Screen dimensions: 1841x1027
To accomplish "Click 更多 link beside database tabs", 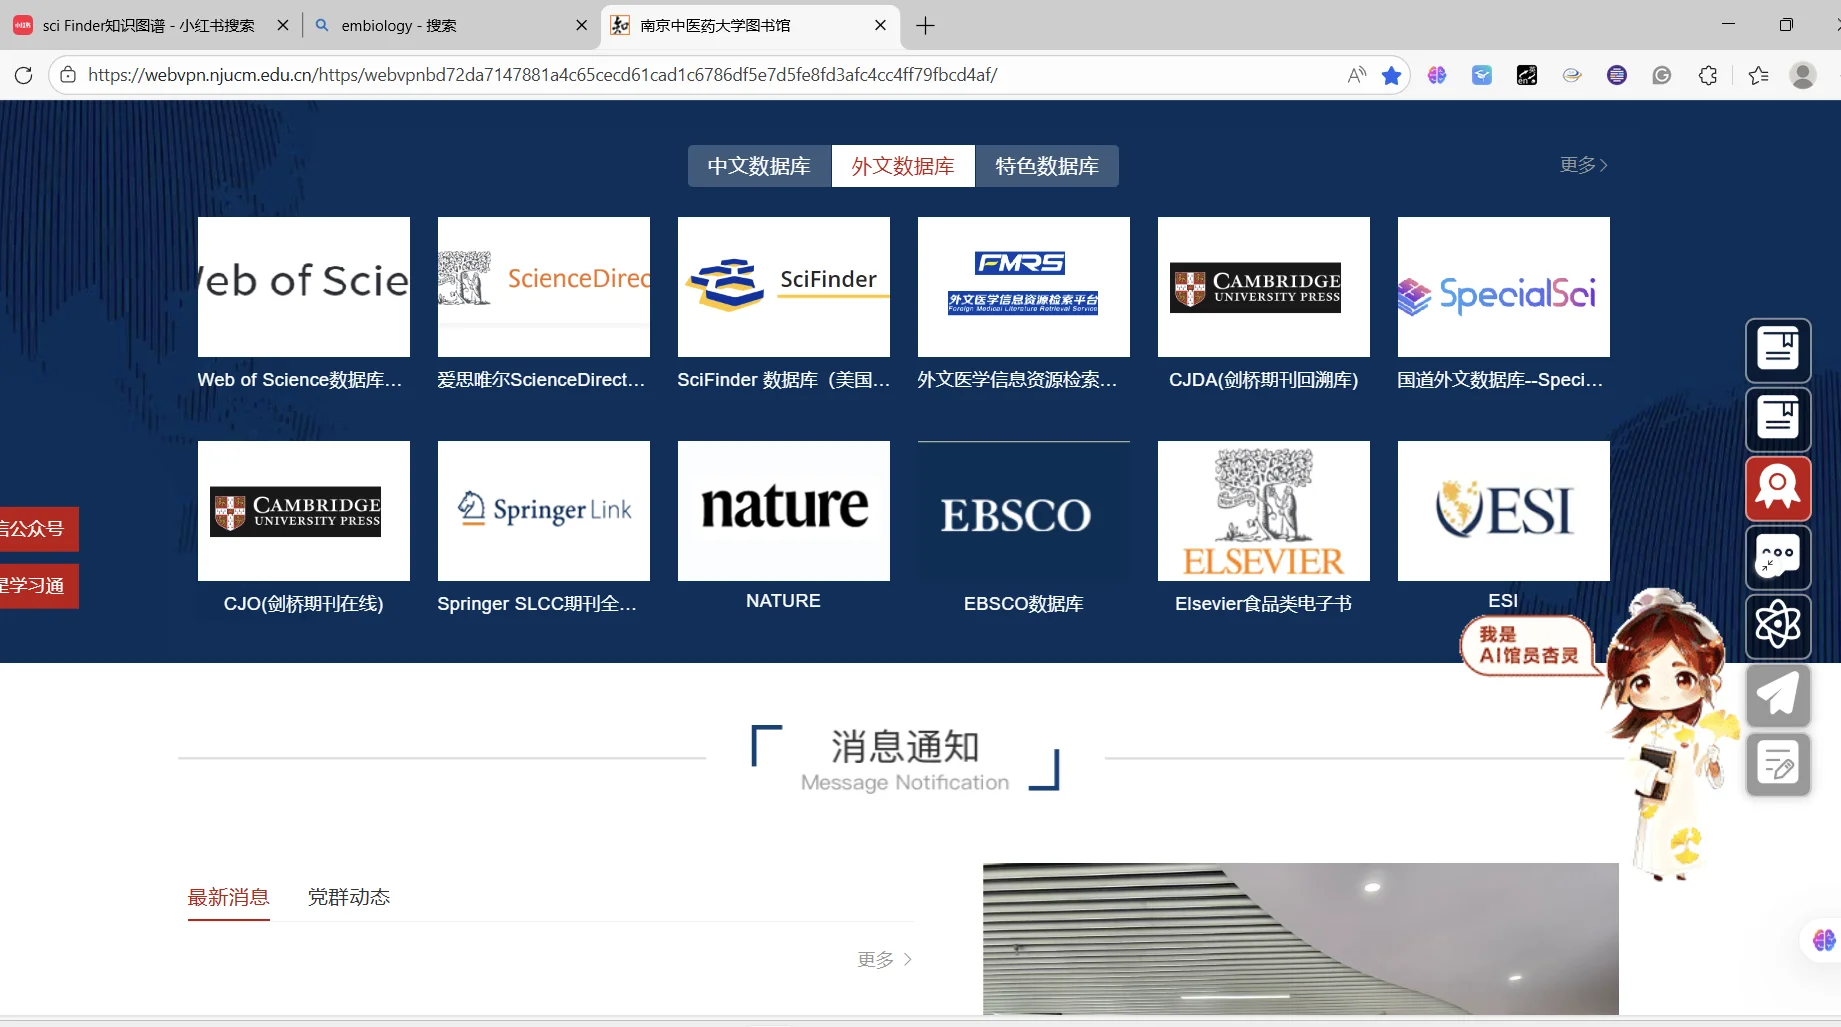I will tap(1584, 165).
